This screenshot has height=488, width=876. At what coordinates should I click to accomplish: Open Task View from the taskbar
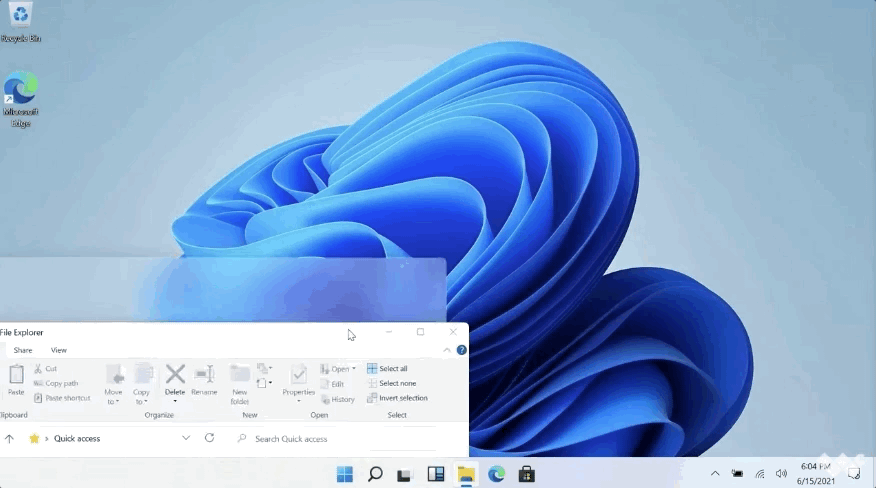[405, 475]
